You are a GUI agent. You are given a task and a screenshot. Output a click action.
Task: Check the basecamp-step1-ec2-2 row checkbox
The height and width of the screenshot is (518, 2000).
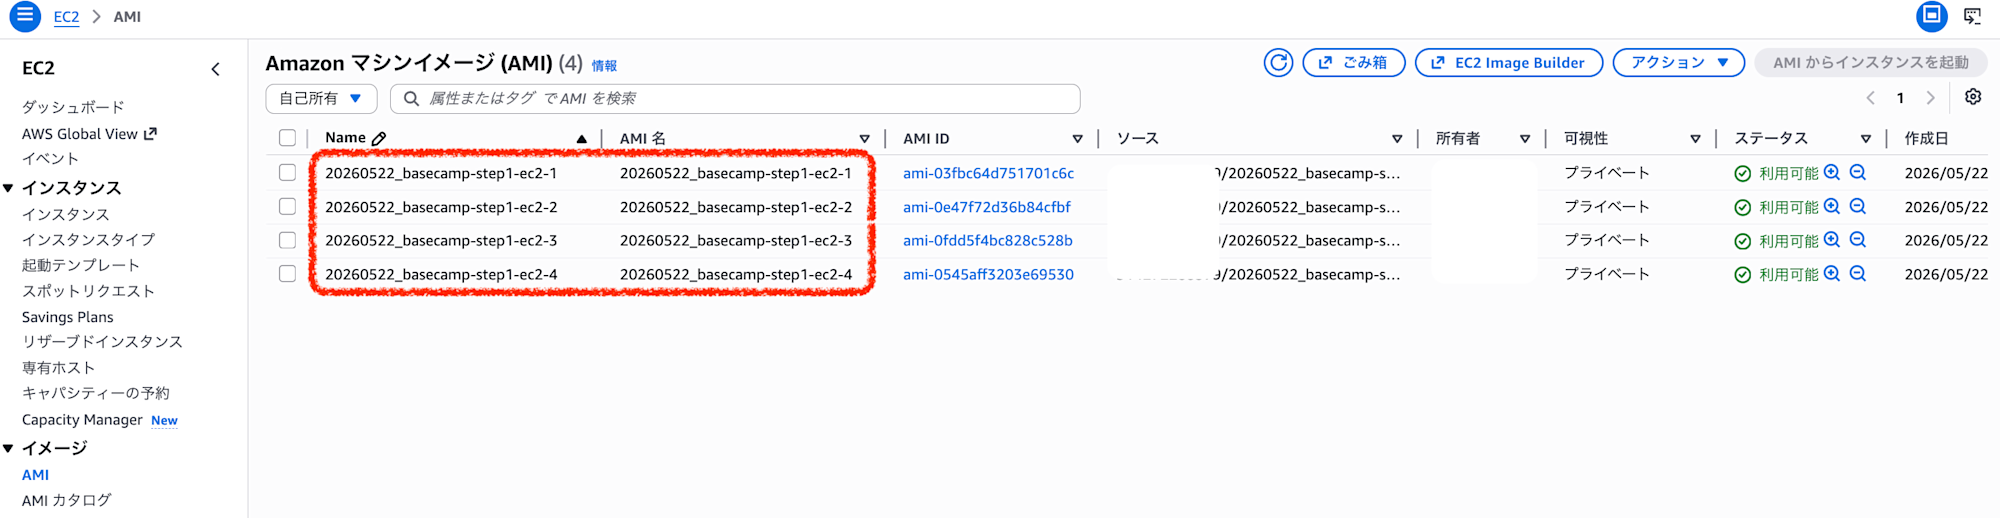click(287, 206)
